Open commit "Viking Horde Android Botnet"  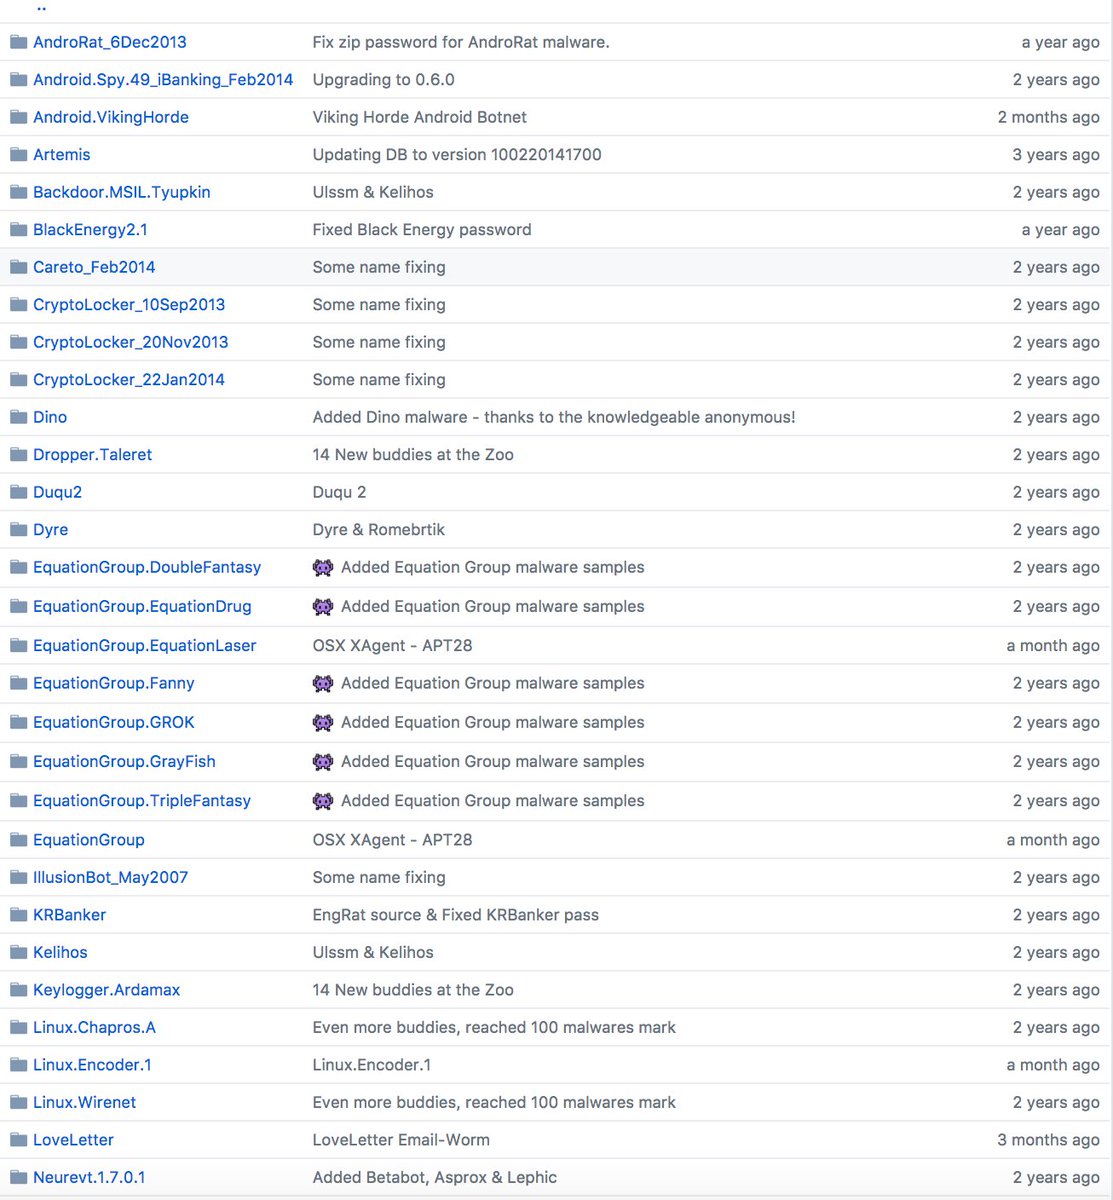(420, 117)
